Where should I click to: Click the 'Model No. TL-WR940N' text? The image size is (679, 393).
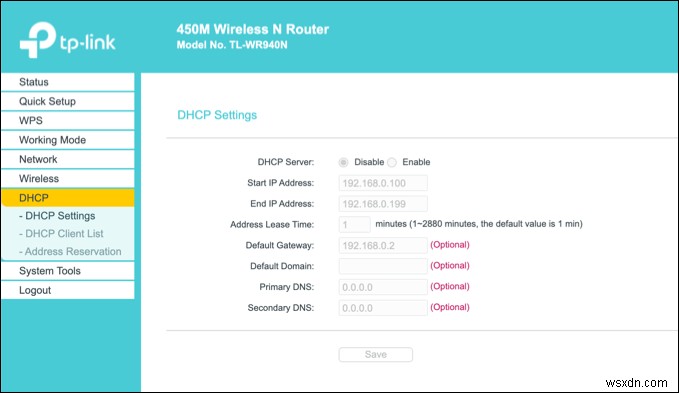click(232, 45)
